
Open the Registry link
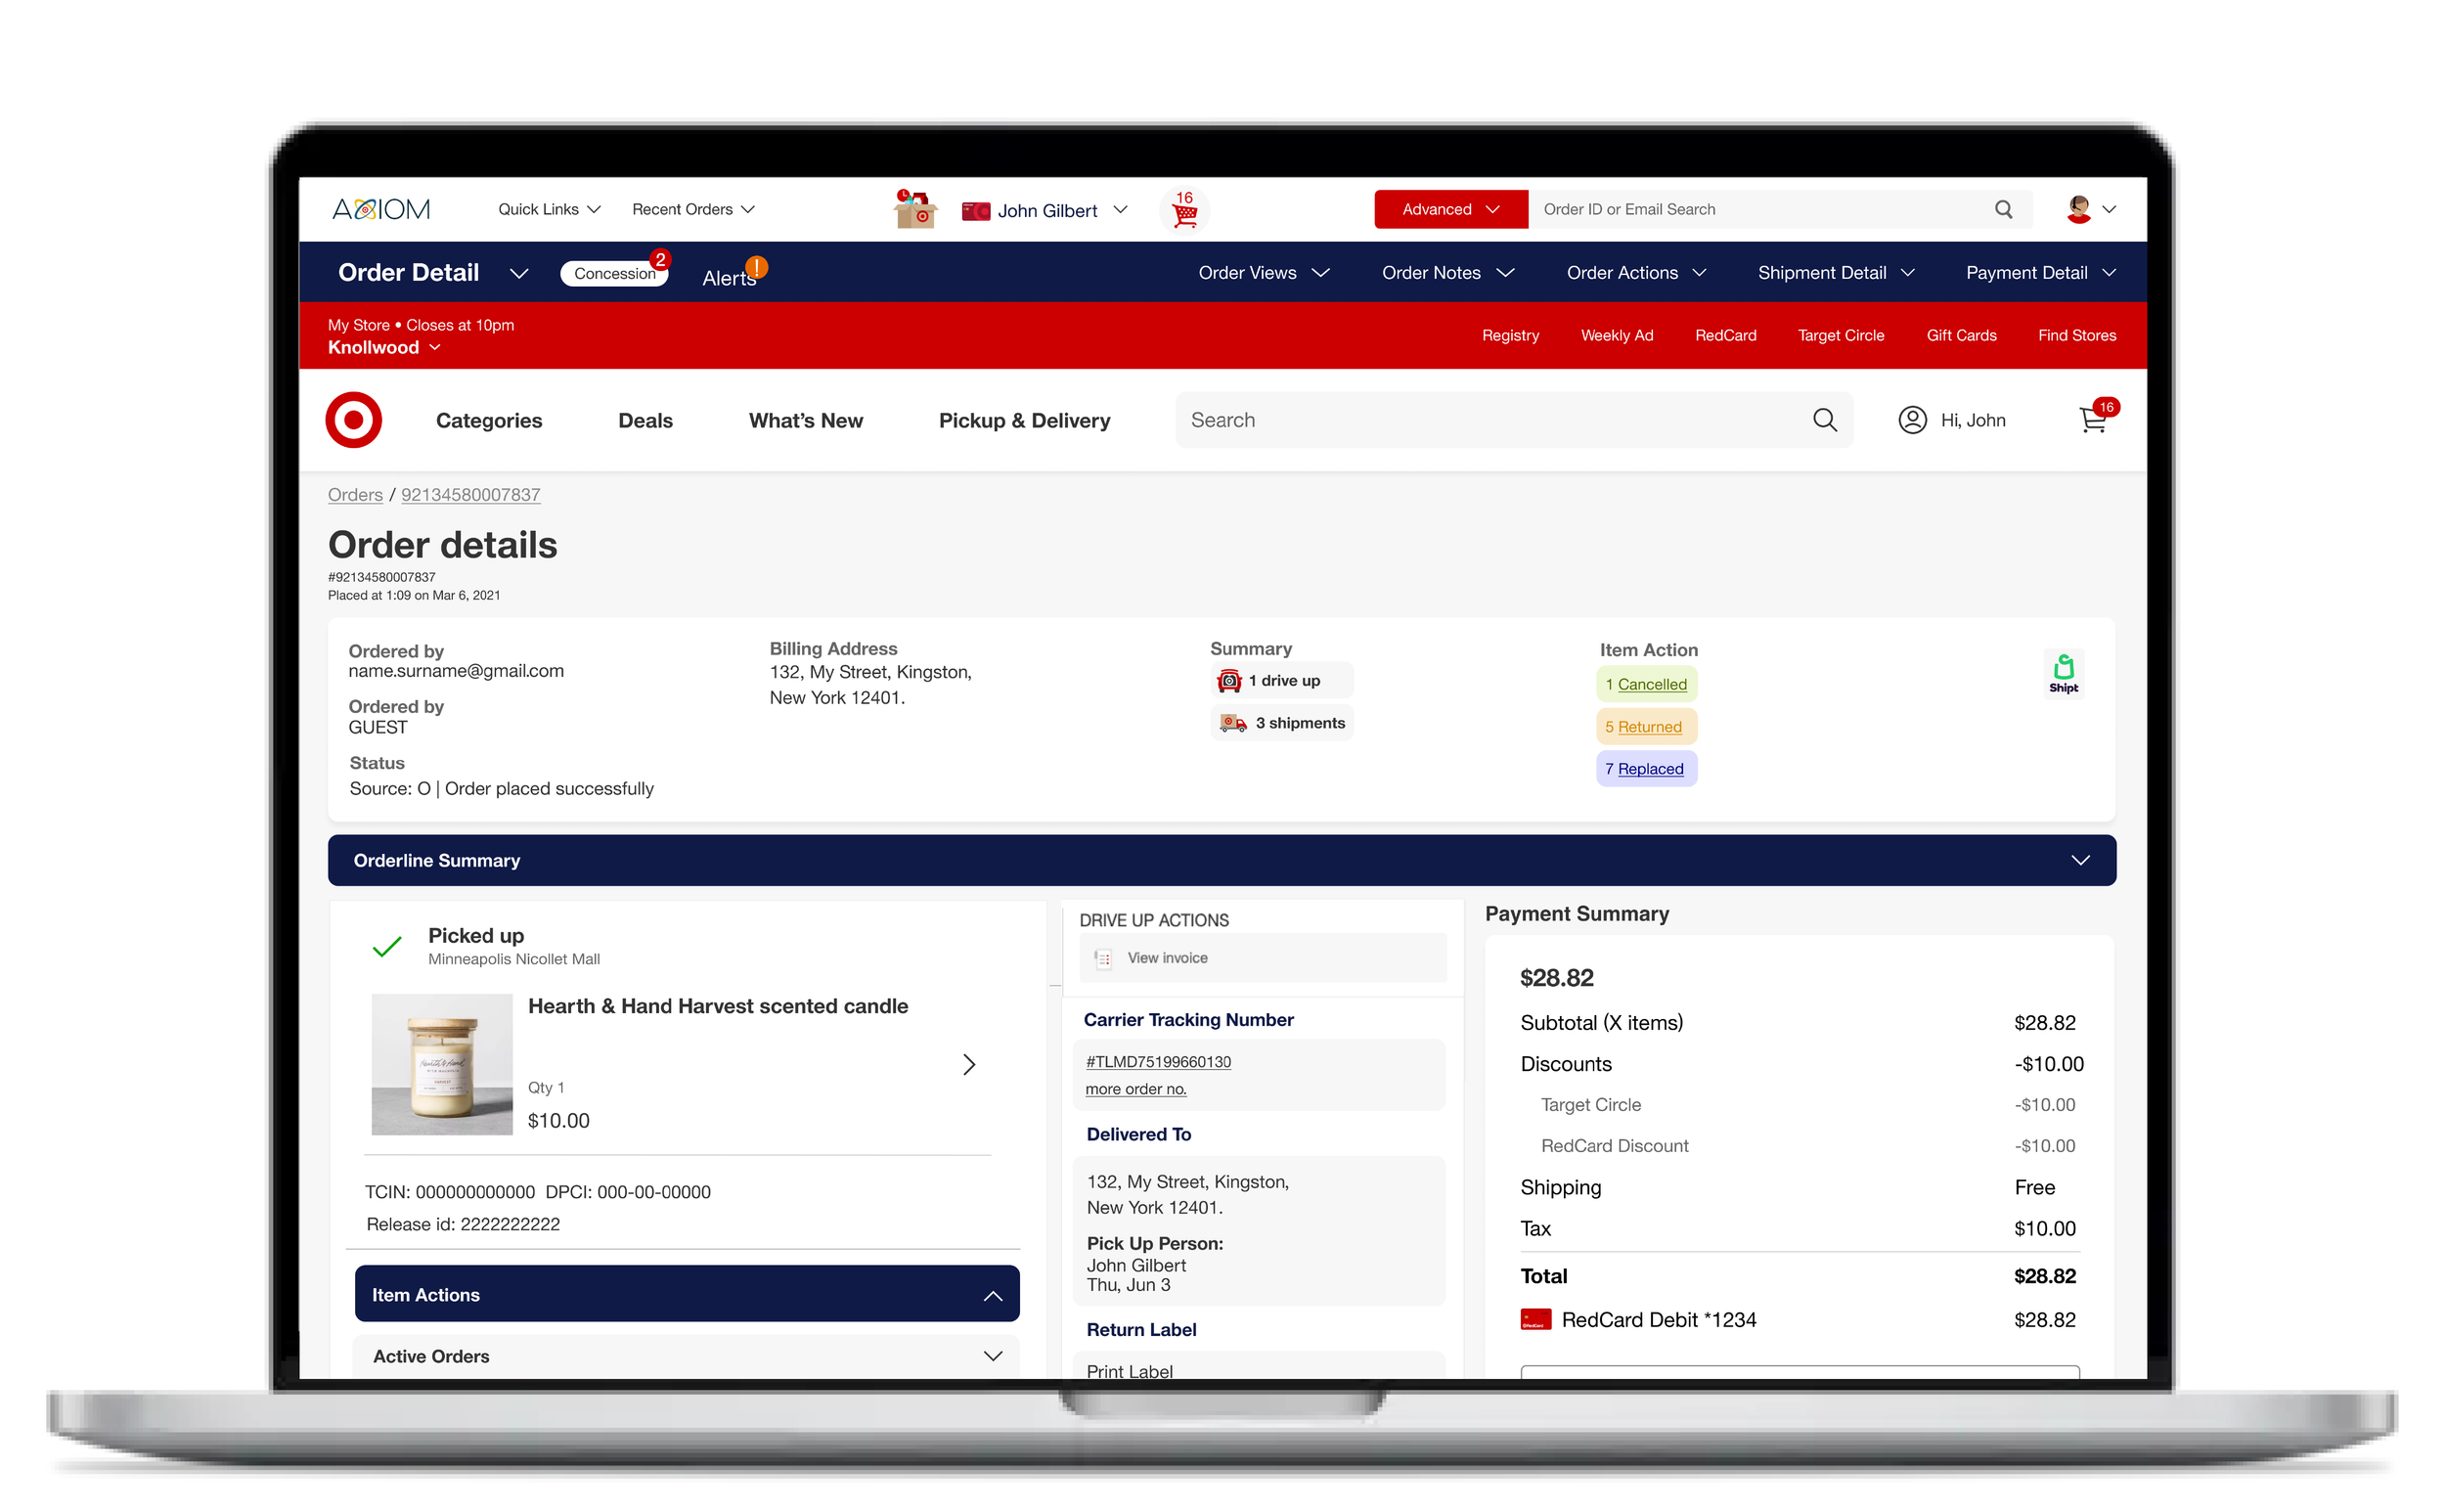[x=1510, y=335]
